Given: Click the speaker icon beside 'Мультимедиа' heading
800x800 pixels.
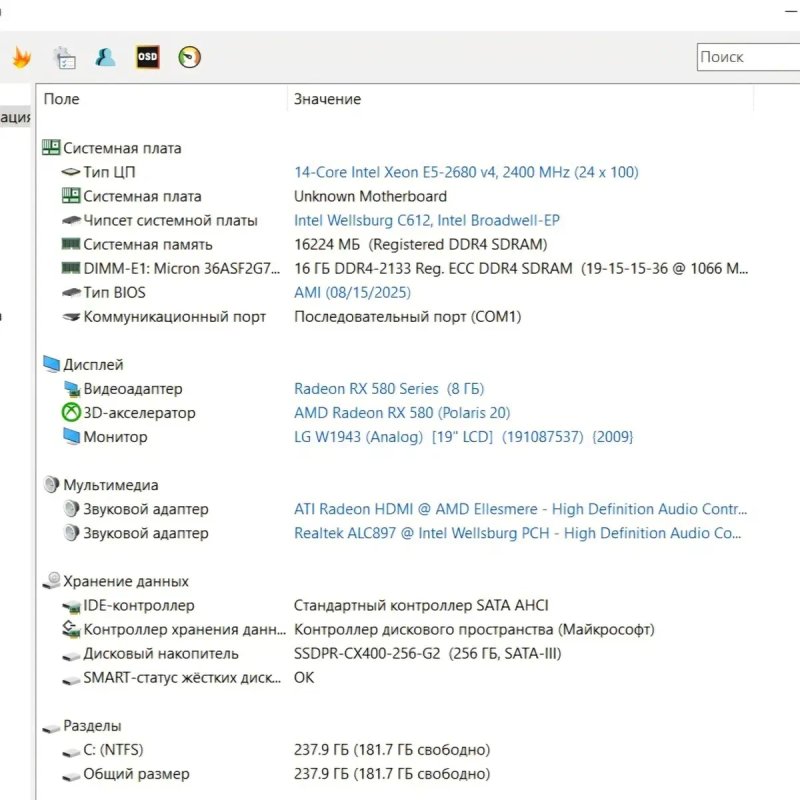Looking at the screenshot, I should (52, 484).
